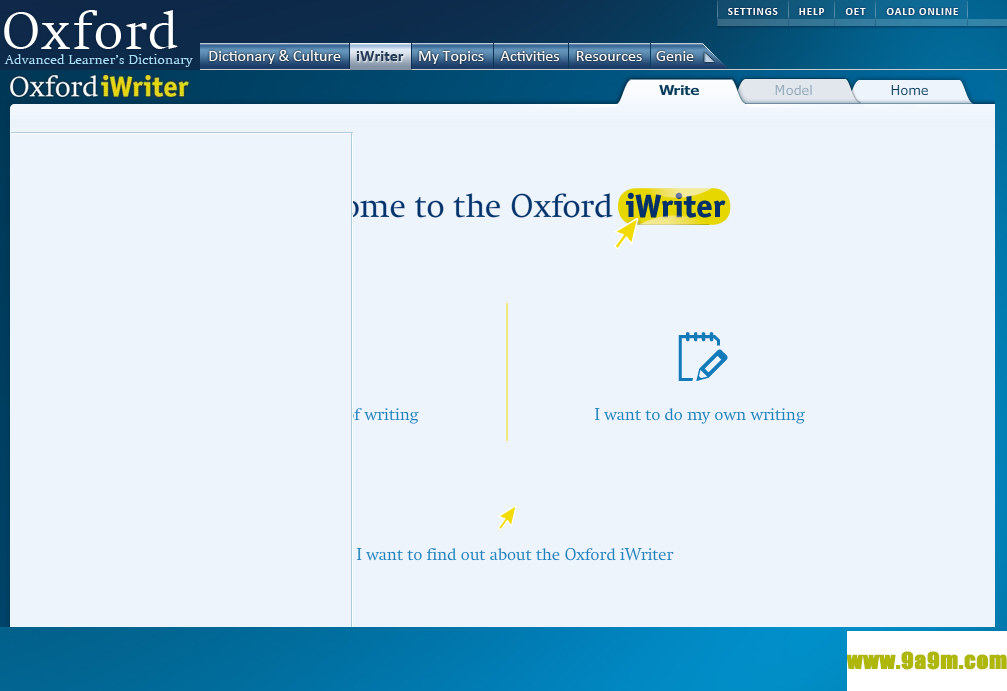Image resolution: width=1007 pixels, height=691 pixels.
Task: Switch to the Home tab
Action: click(909, 91)
